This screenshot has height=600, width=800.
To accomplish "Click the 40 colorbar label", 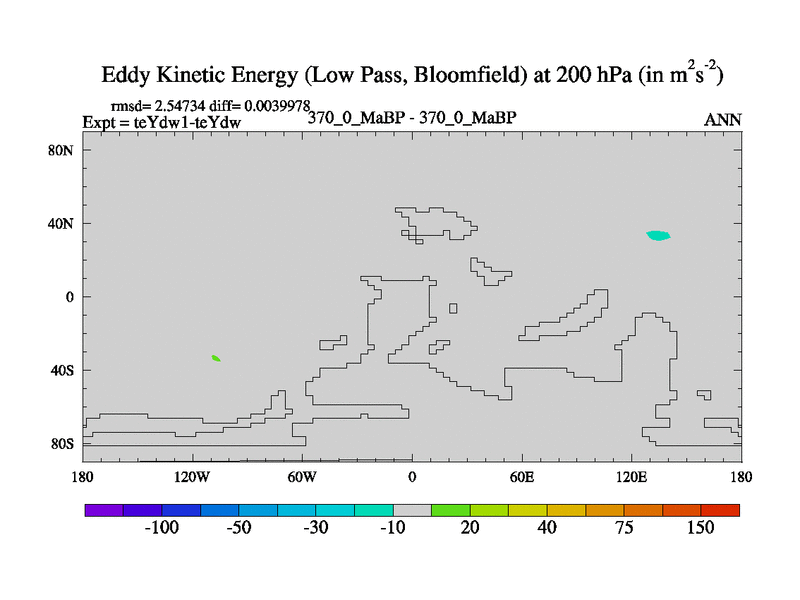I will pyautogui.click(x=546, y=528).
